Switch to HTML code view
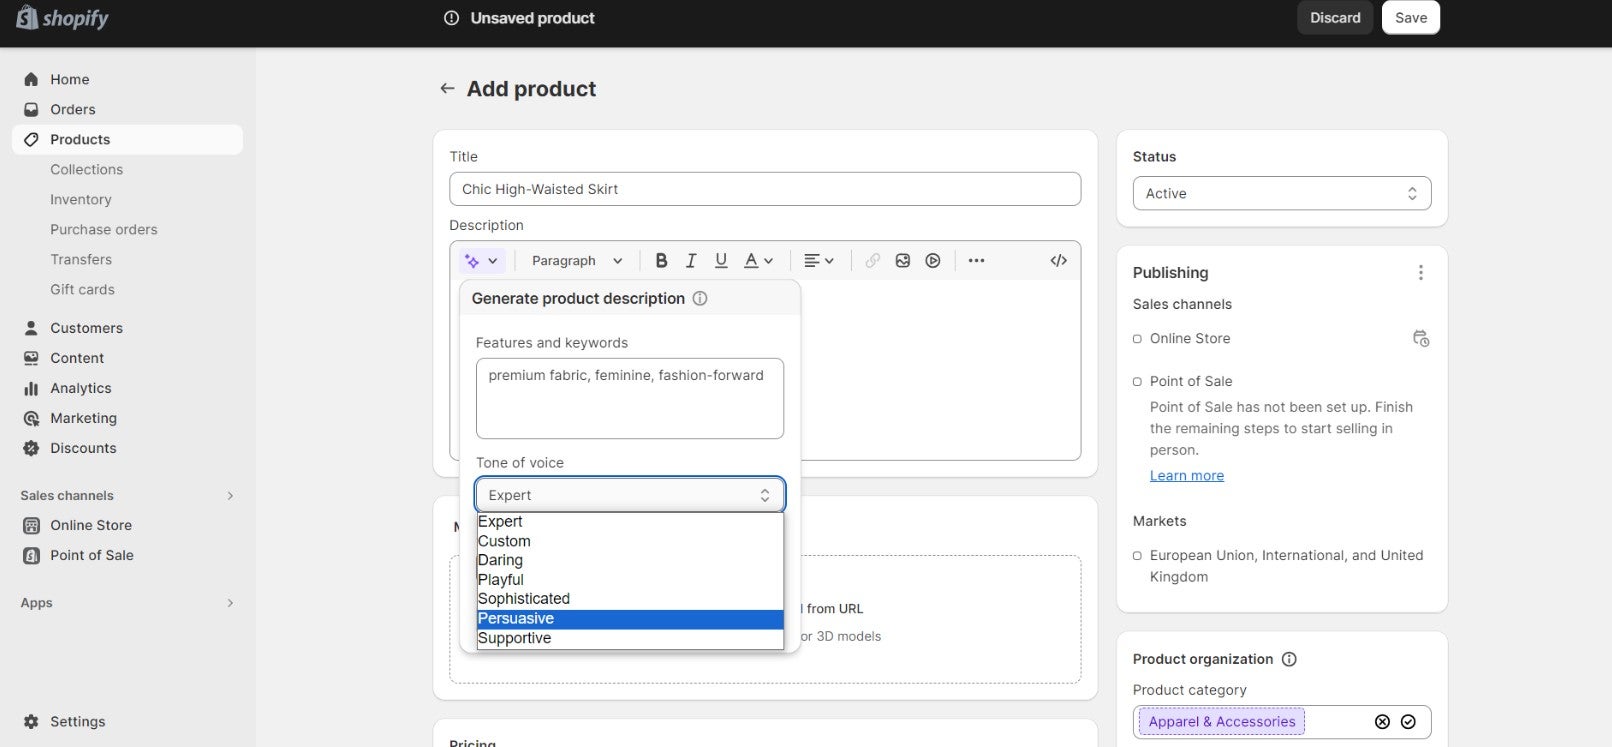1612x747 pixels. click(x=1058, y=261)
